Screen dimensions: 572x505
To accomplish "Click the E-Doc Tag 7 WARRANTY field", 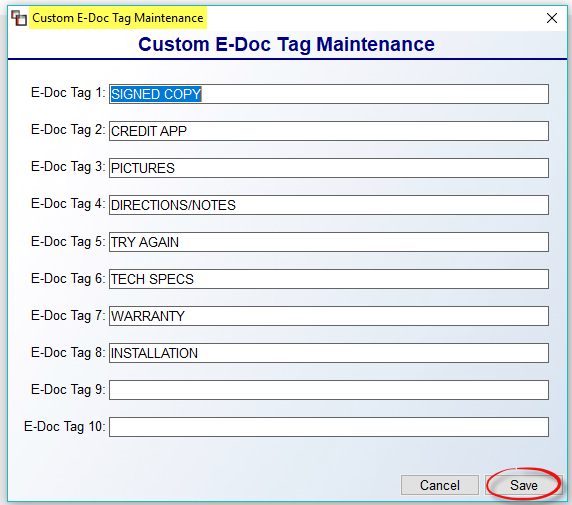I will (329, 316).
